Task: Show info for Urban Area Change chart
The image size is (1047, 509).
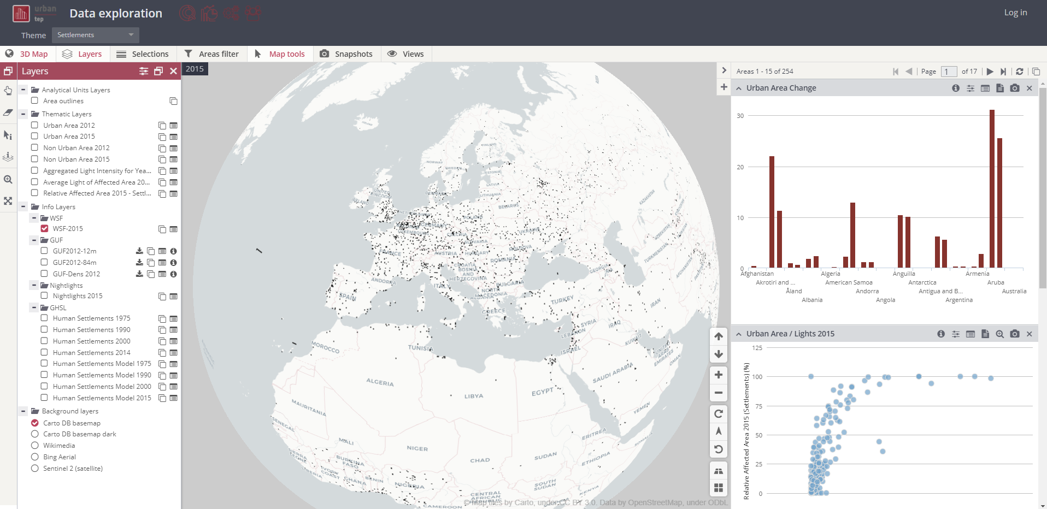Action: click(x=956, y=88)
